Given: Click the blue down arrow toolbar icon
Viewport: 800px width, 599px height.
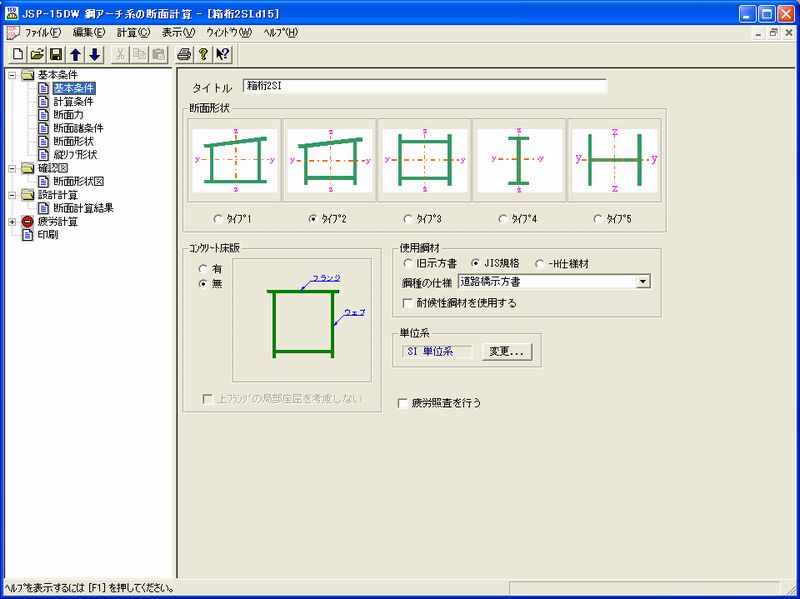Looking at the screenshot, I should point(94,53).
